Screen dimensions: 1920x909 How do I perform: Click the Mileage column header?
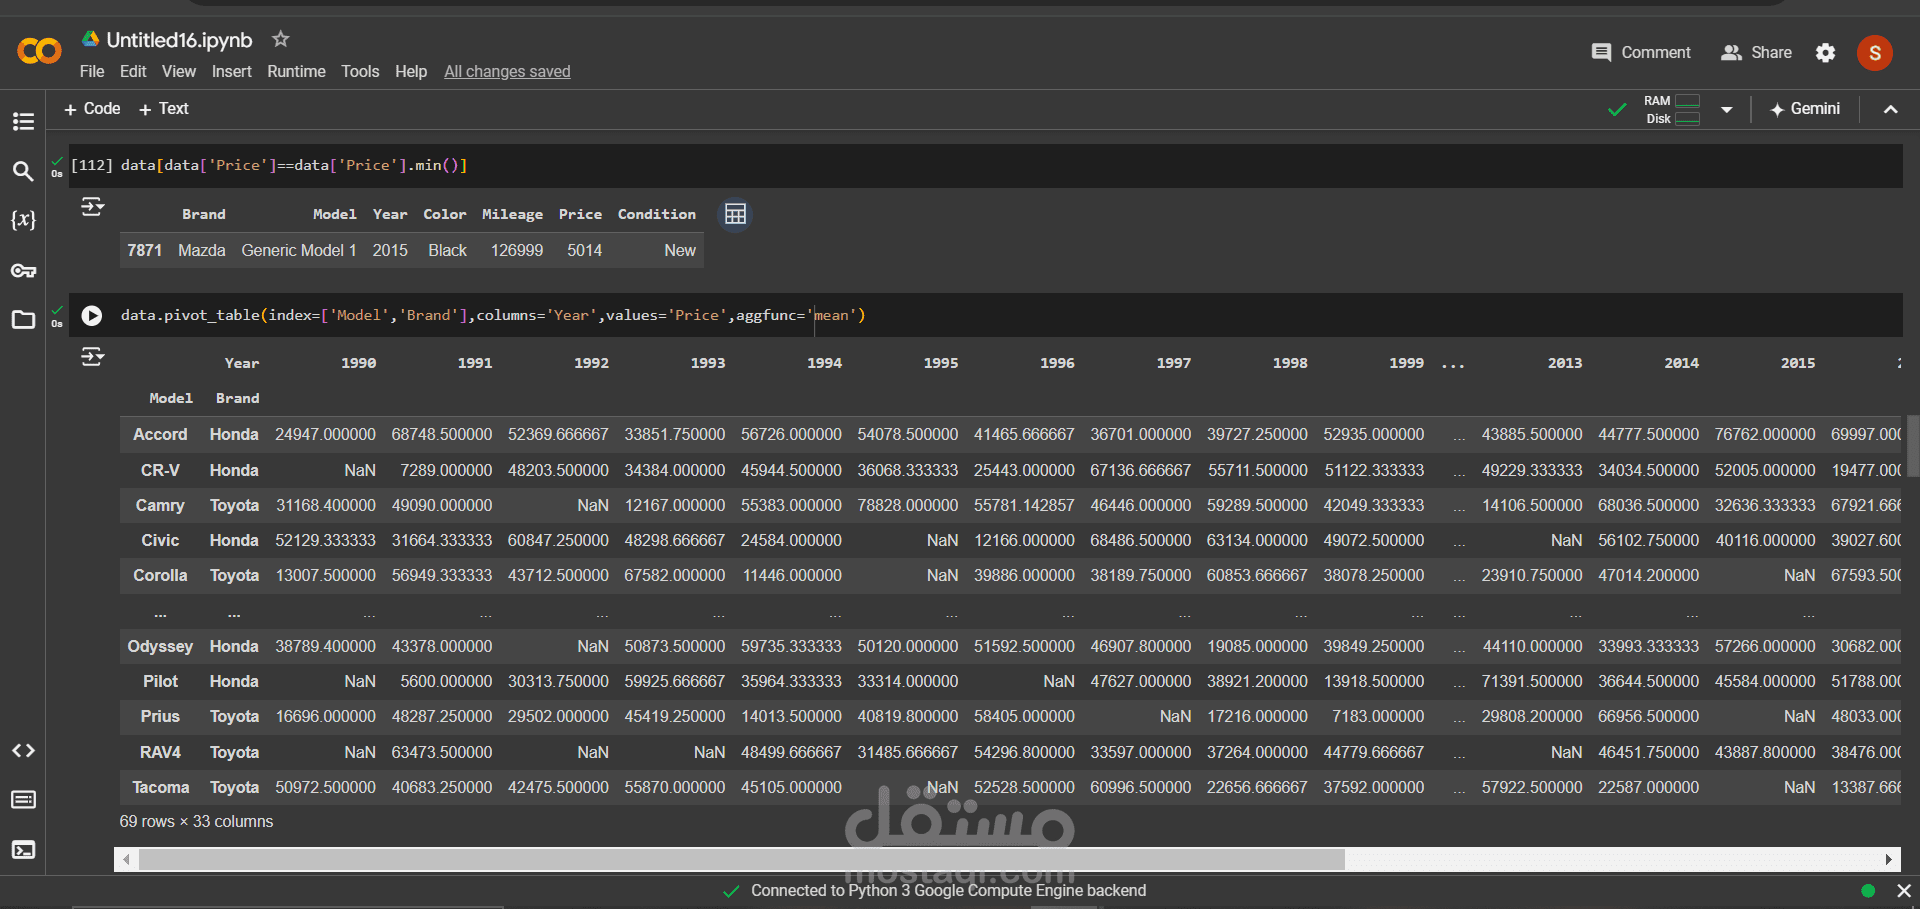click(x=512, y=215)
